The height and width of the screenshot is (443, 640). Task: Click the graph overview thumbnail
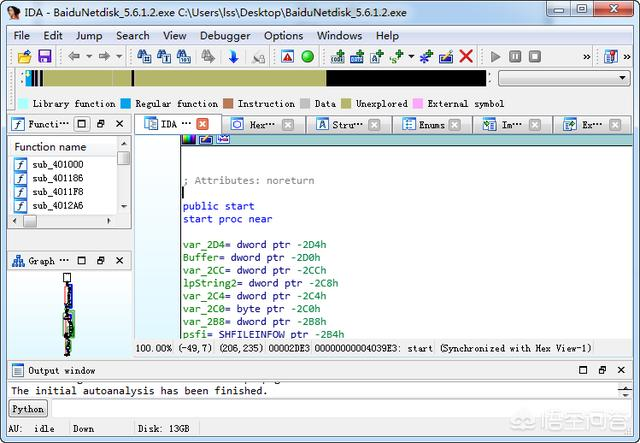coord(69,314)
